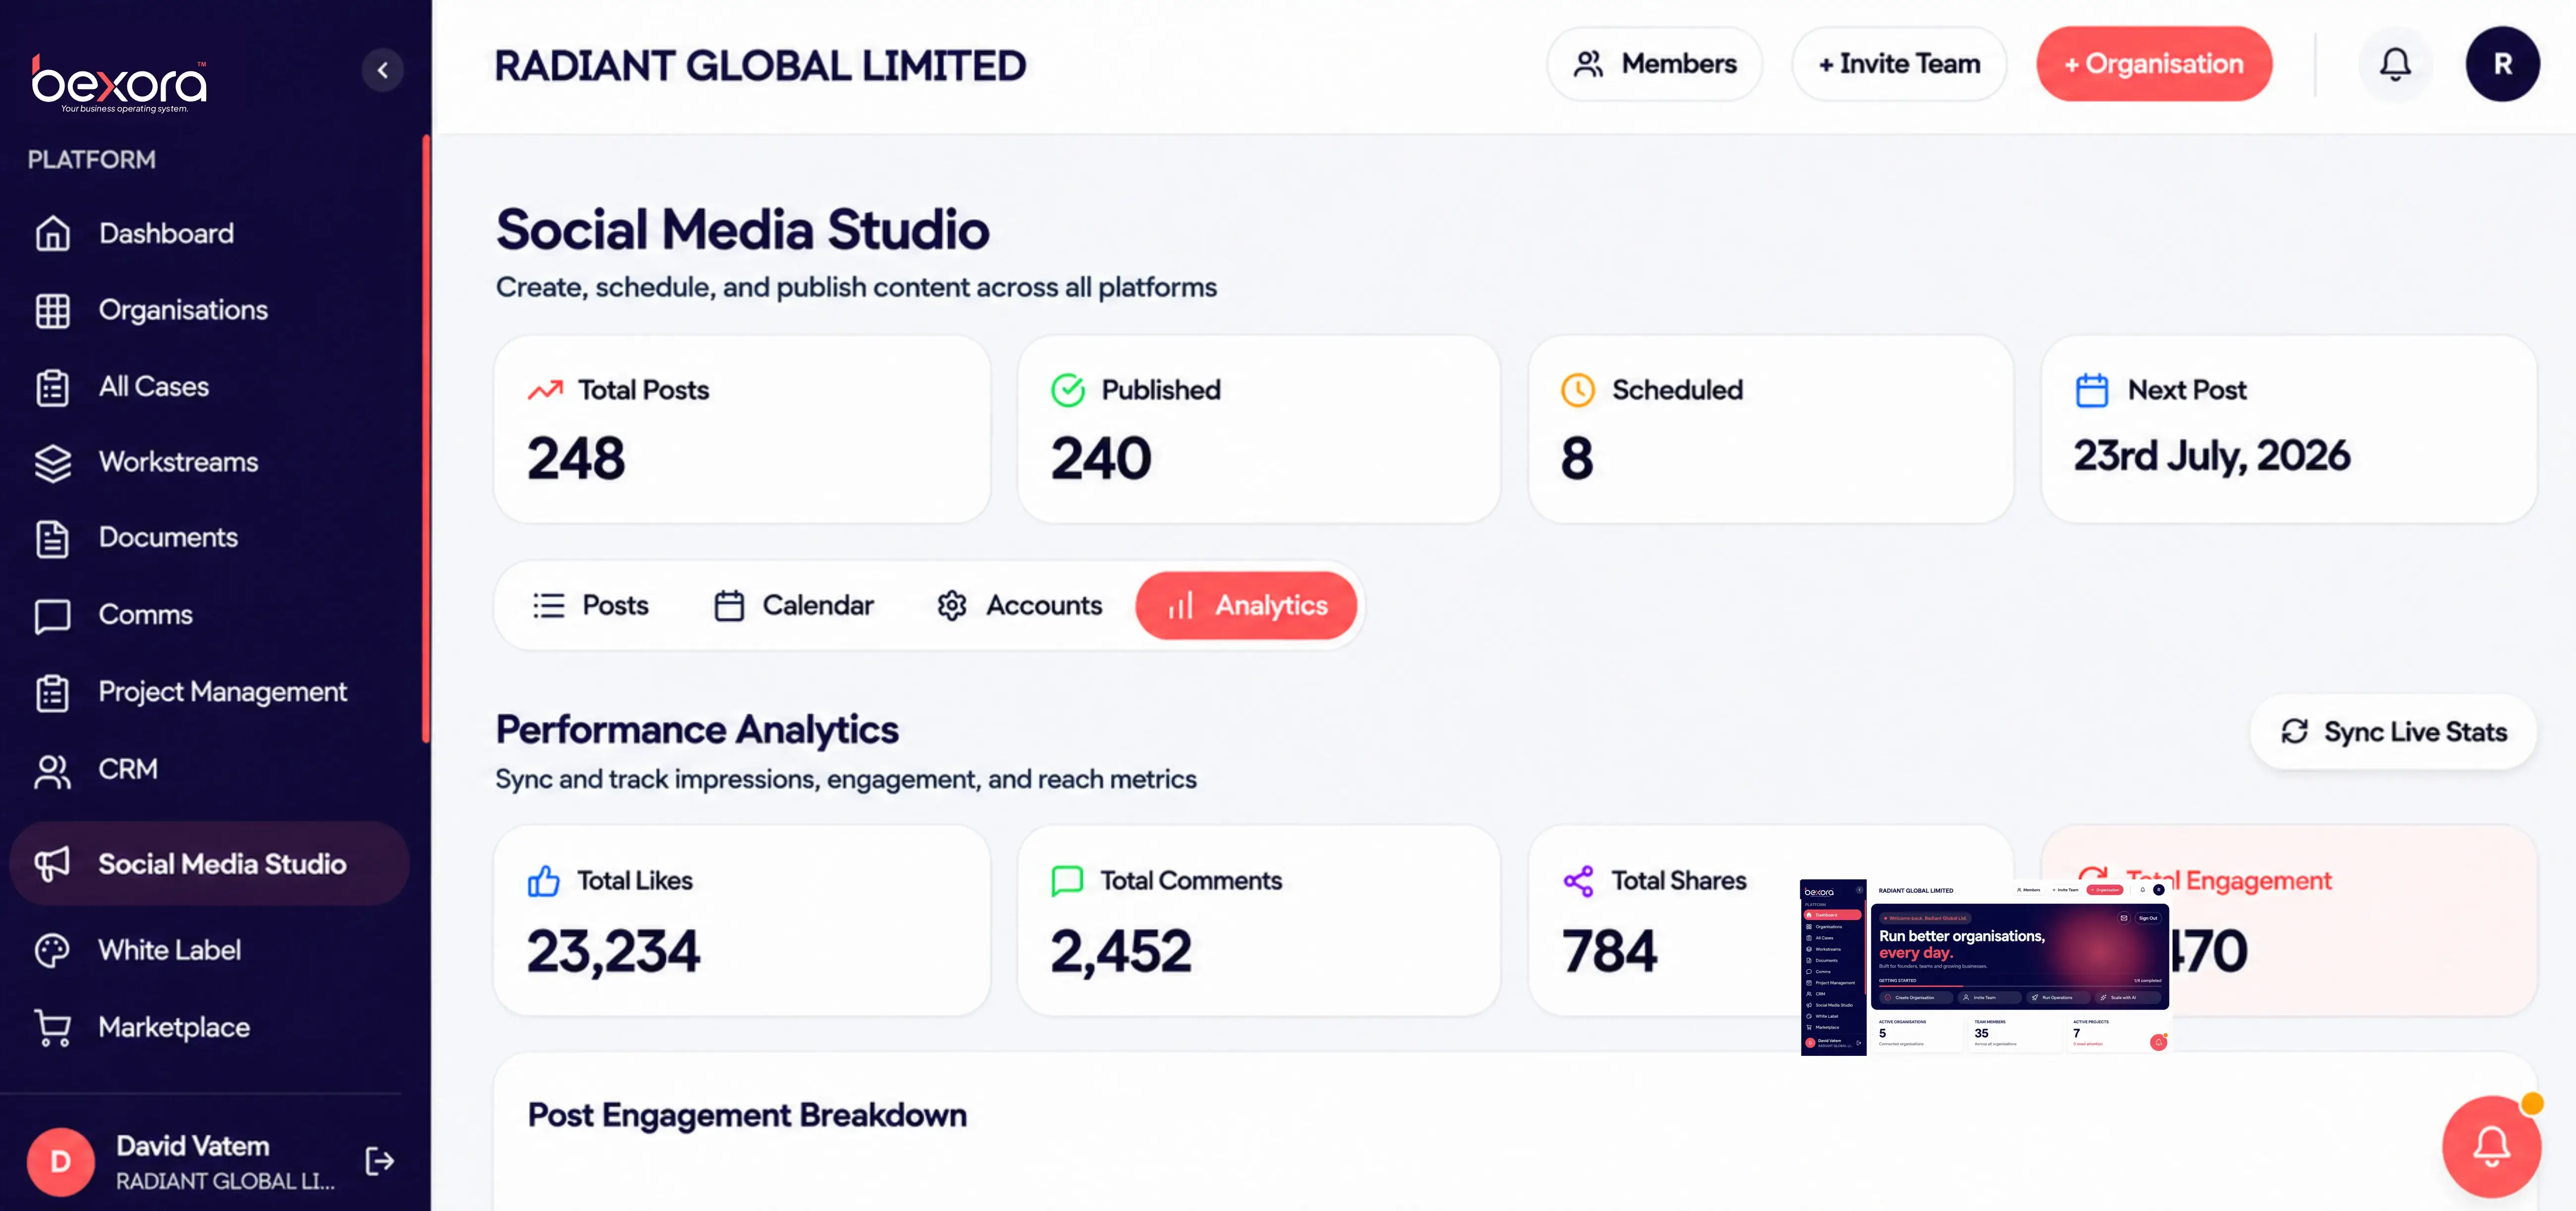The width and height of the screenshot is (2576, 1211).
Task: Click the + Organisation button
Action: click(x=2154, y=64)
